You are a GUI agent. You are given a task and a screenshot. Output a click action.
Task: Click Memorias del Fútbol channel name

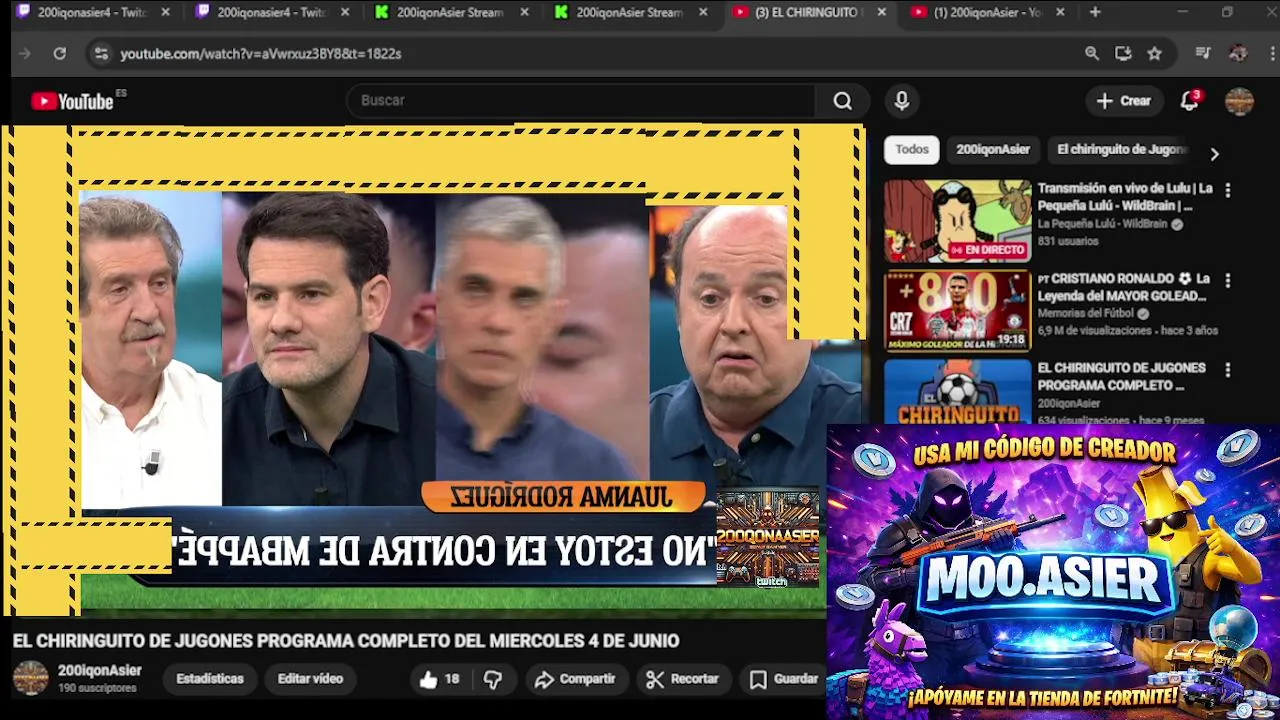[1085, 314]
